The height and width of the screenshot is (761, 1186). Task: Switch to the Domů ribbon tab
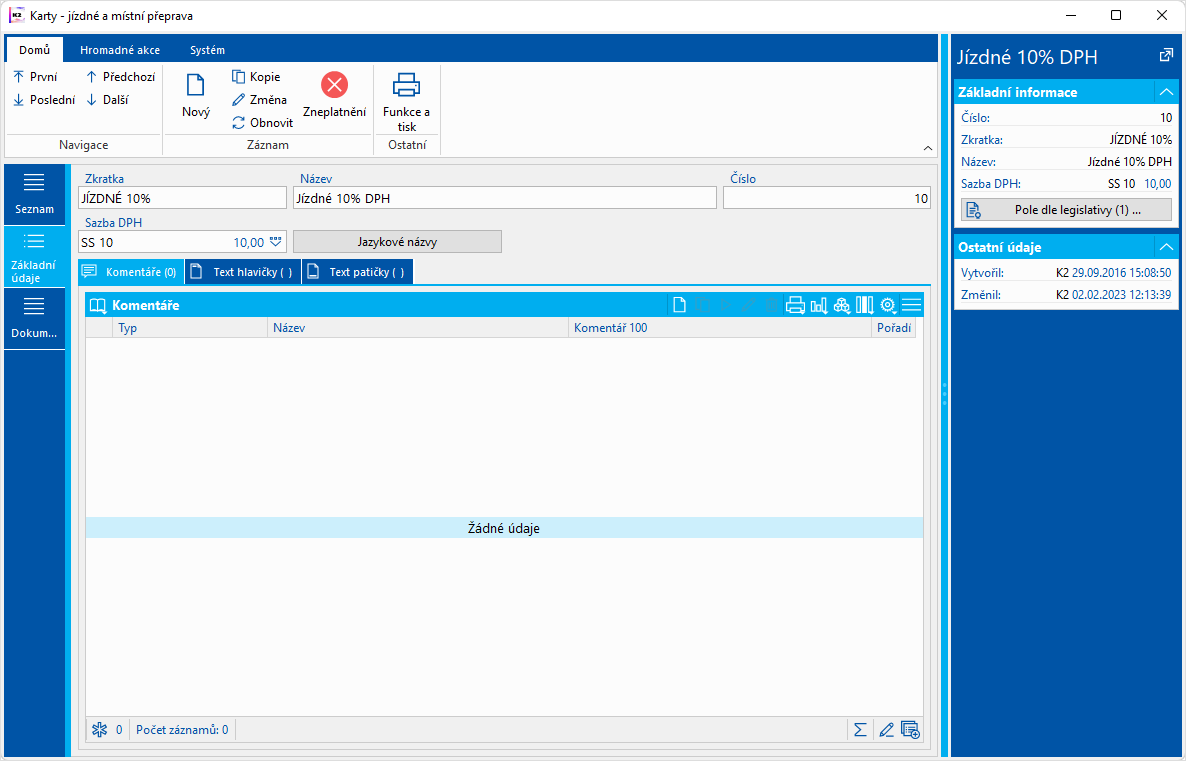pos(35,50)
